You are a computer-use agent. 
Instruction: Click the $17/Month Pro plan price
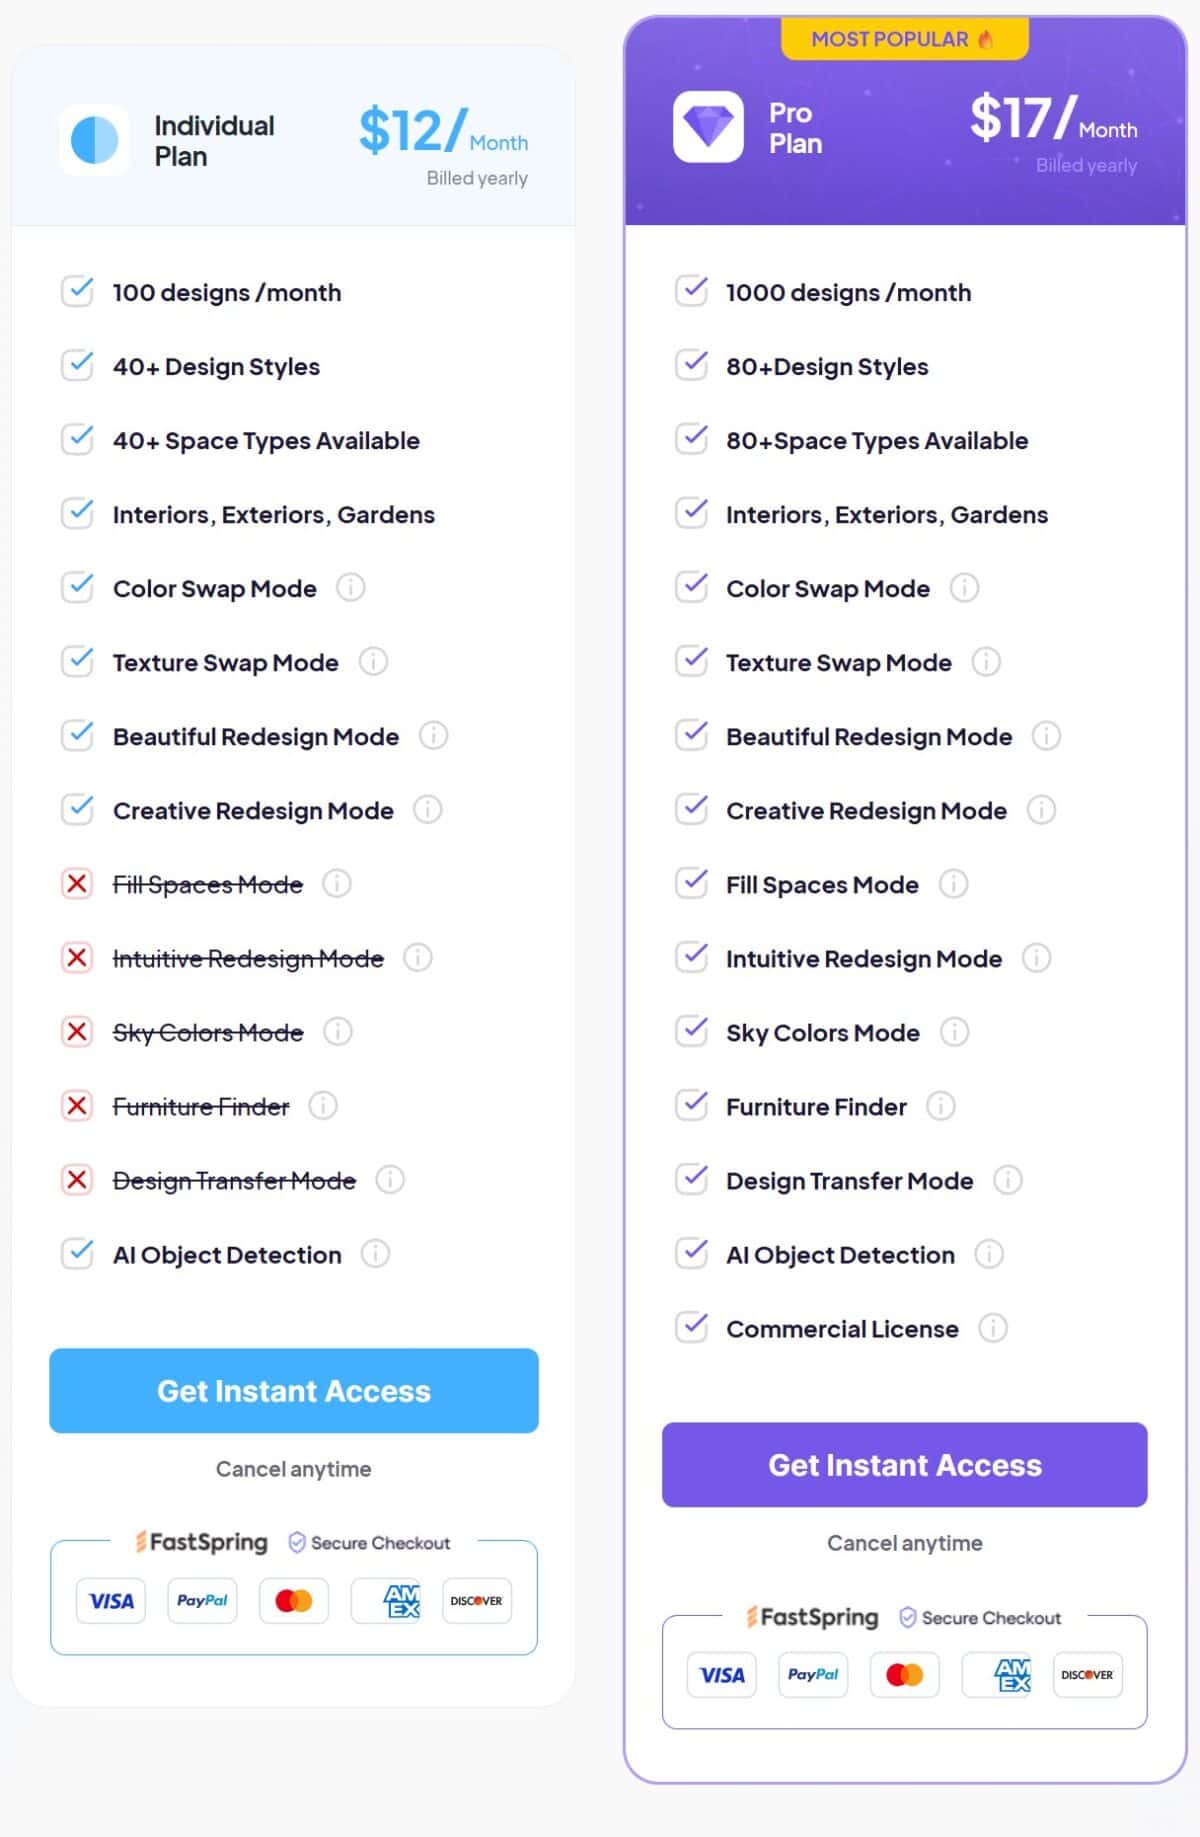pyautogui.click(x=1053, y=120)
